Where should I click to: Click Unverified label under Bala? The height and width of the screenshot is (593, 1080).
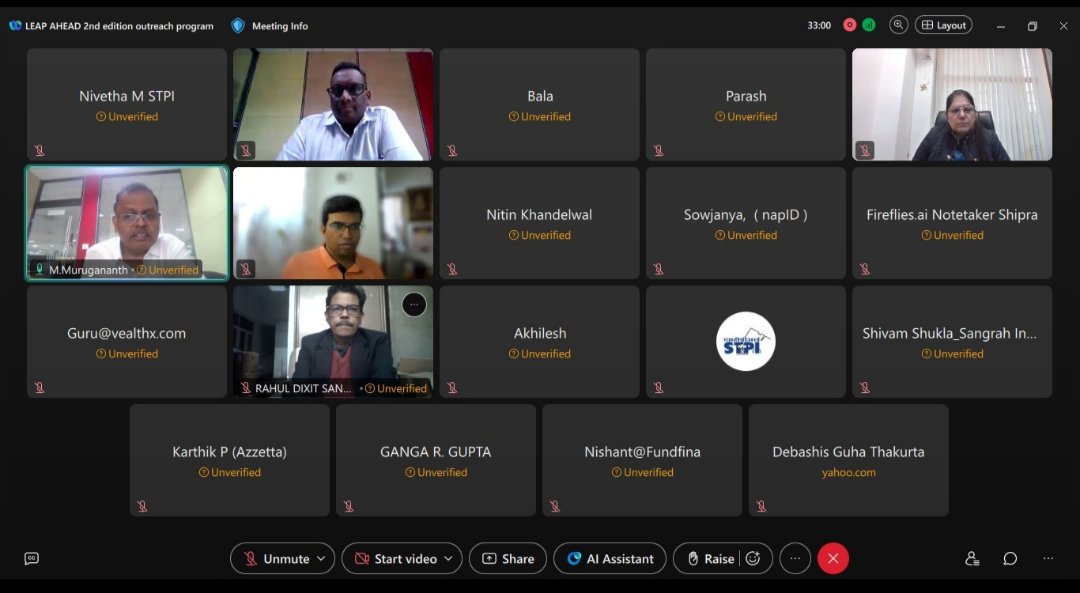[x=539, y=116]
